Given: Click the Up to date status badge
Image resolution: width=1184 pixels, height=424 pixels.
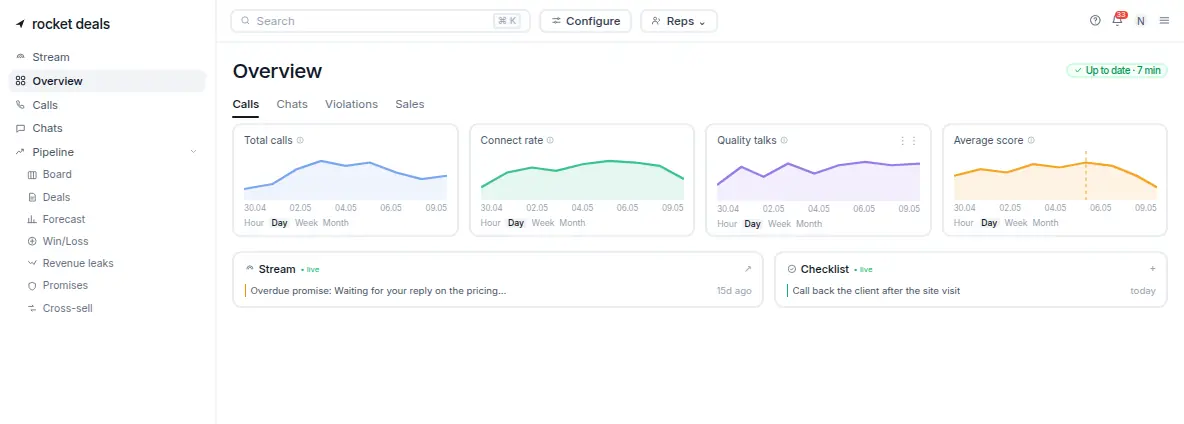Looking at the screenshot, I should pyautogui.click(x=1117, y=70).
